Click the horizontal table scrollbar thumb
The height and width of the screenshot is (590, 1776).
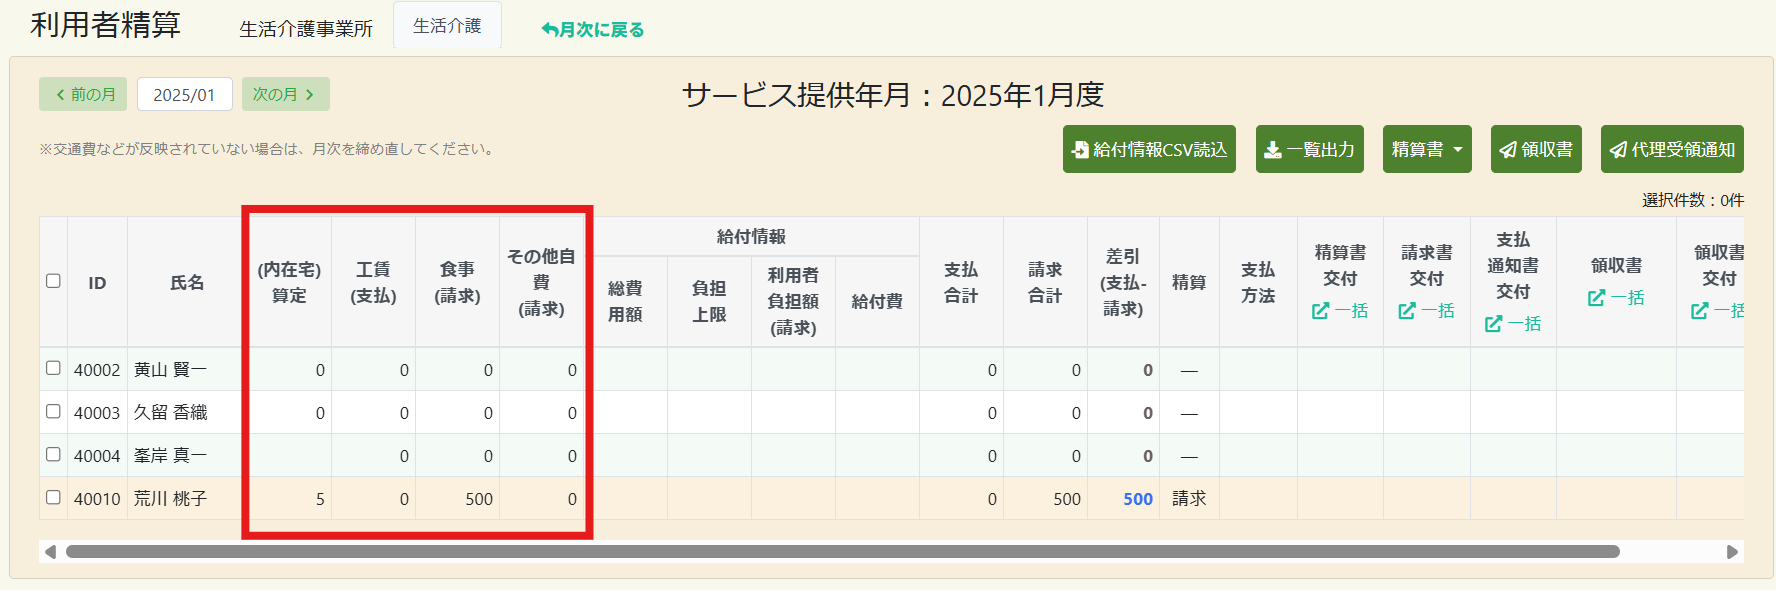(x=842, y=552)
